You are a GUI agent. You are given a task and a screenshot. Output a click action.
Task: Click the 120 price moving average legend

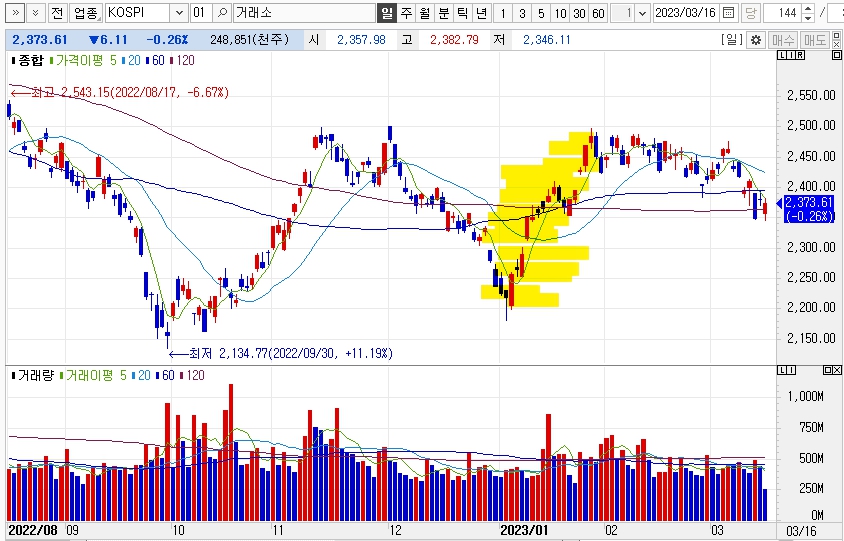(x=182, y=60)
